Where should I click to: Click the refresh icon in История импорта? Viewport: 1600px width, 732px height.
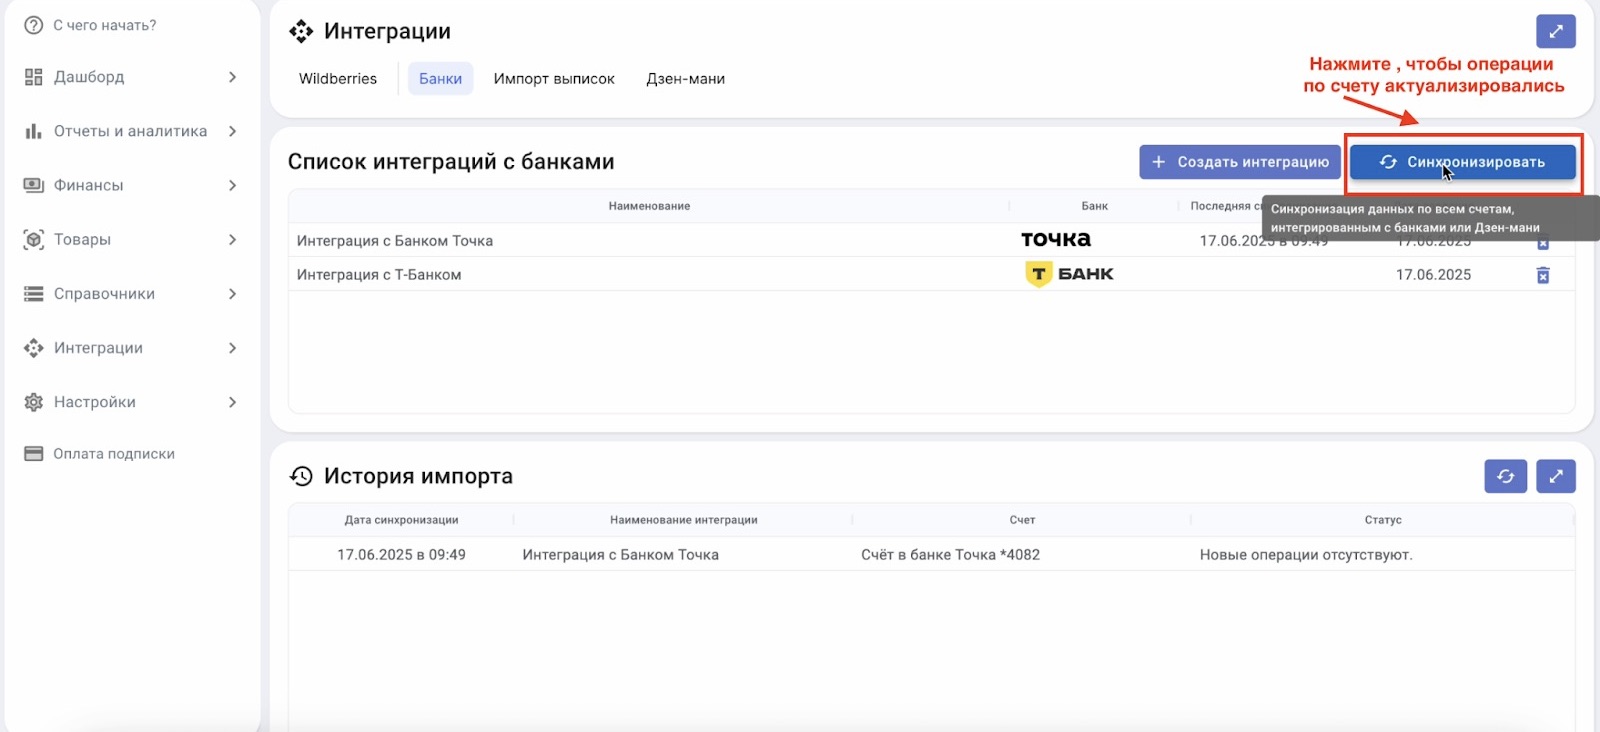pos(1505,477)
